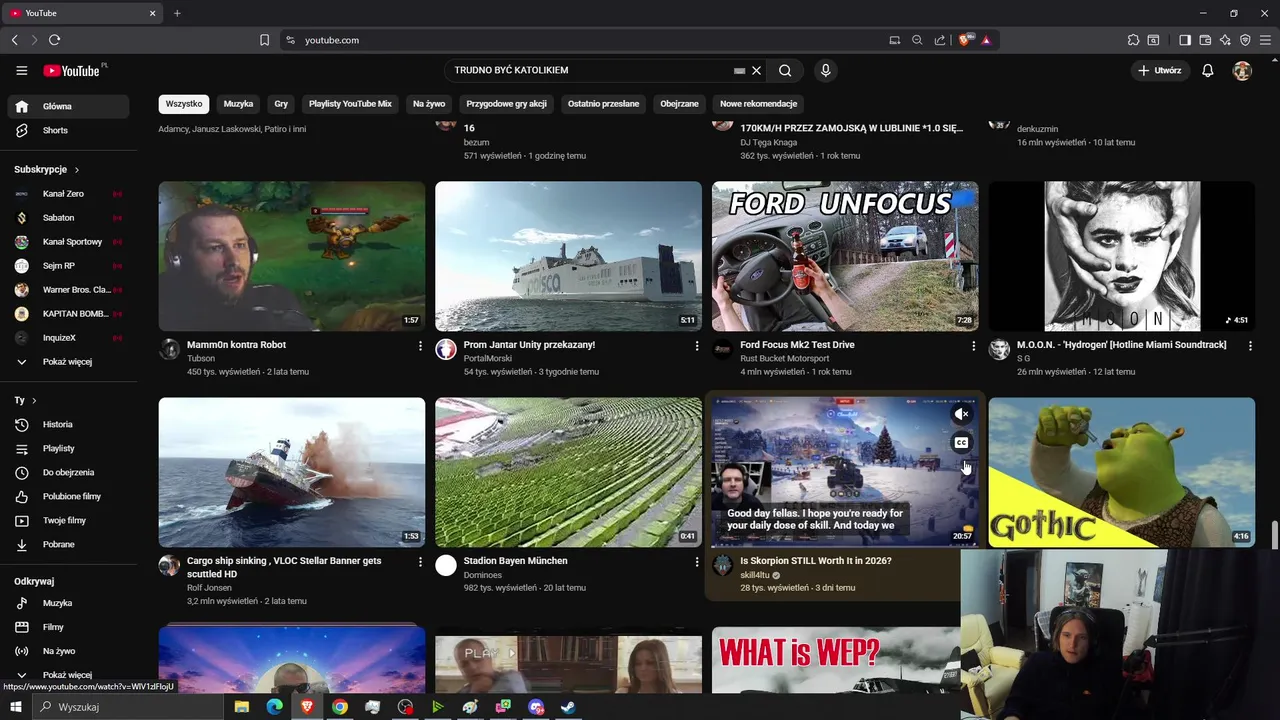This screenshot has width=1280, height=720.
Task: Open Sabaton subscription channel
Action: click(x=68, y=218)
